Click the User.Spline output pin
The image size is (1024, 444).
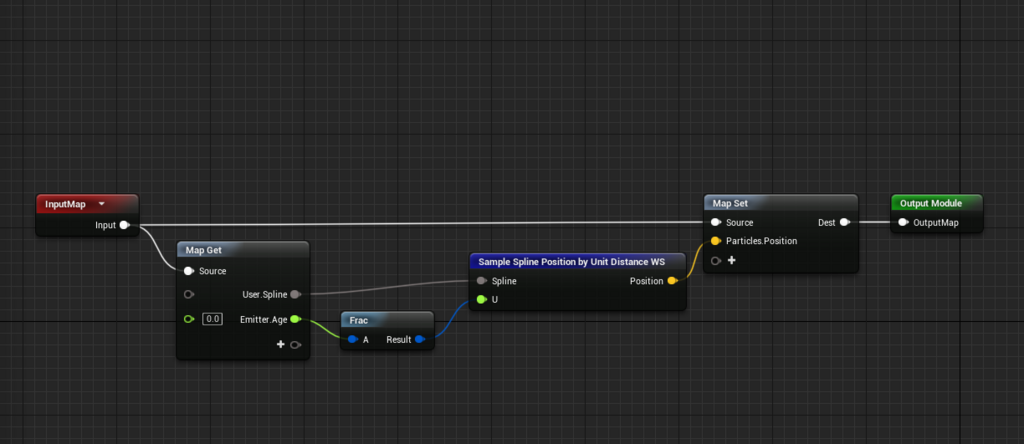[x=295, y=294]
